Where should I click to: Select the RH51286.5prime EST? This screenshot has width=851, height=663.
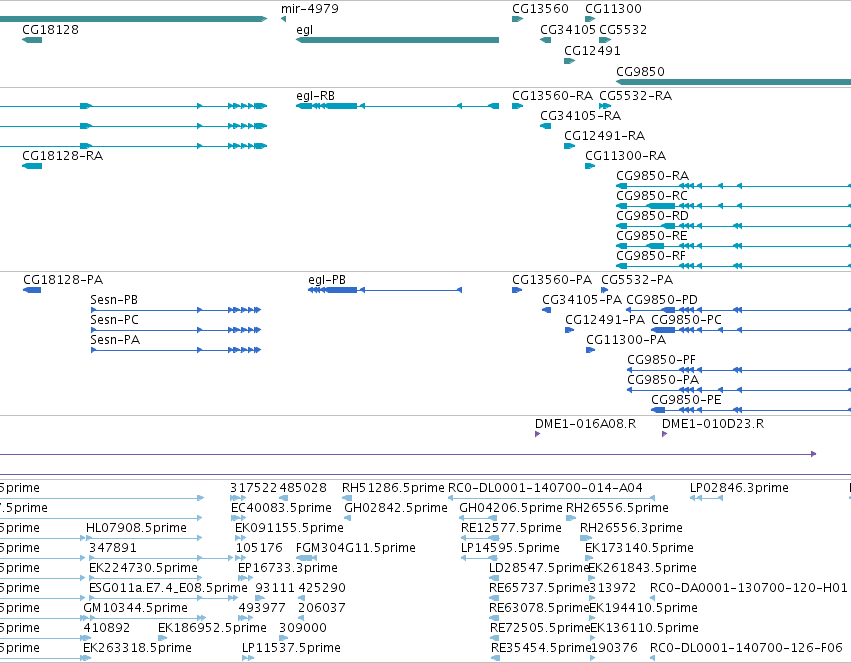coord(347,498)
